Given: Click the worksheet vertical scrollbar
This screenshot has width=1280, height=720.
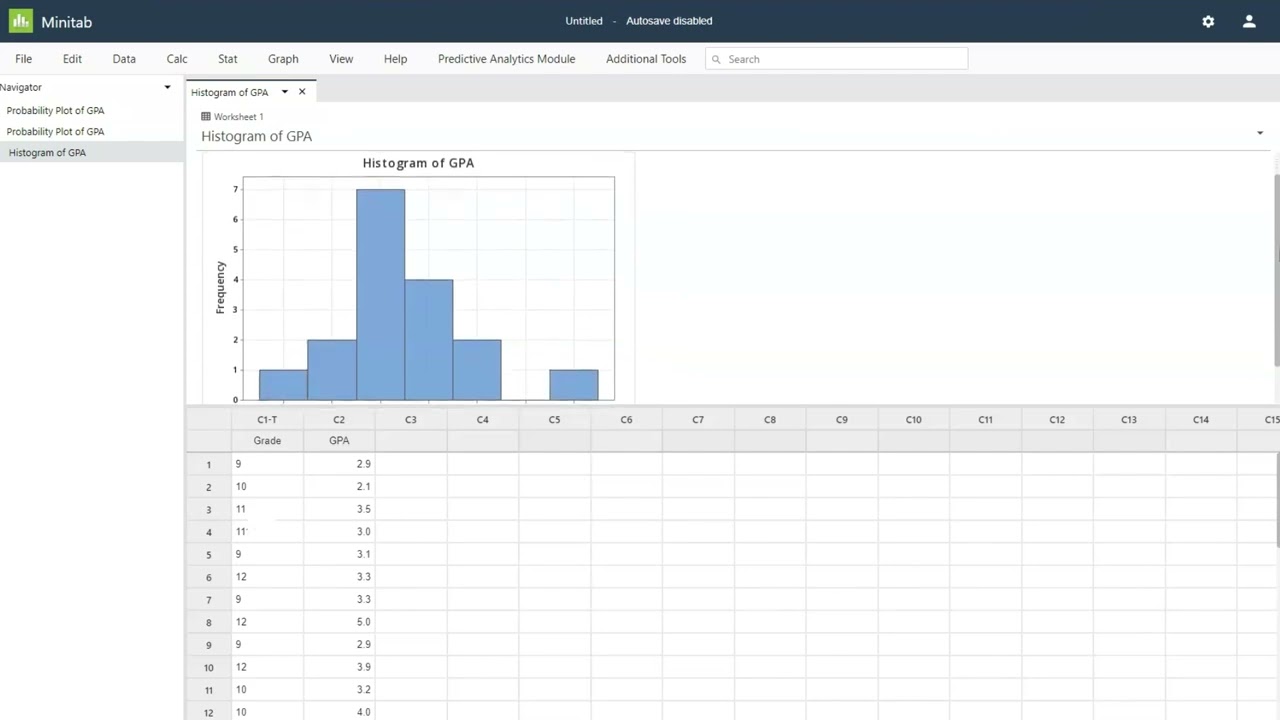Looking at the screenshot, I should [x=1277, y=500].
